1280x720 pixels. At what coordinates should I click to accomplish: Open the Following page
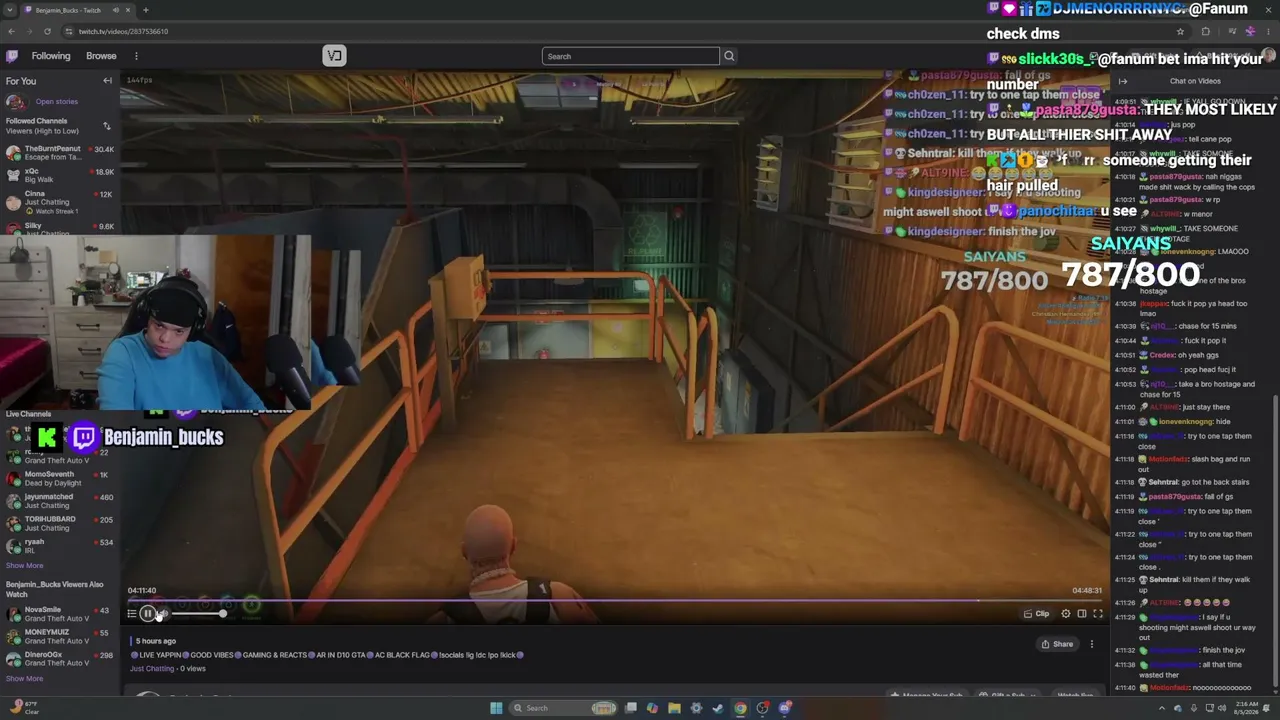pyautogui.click(x=51, y=56)
